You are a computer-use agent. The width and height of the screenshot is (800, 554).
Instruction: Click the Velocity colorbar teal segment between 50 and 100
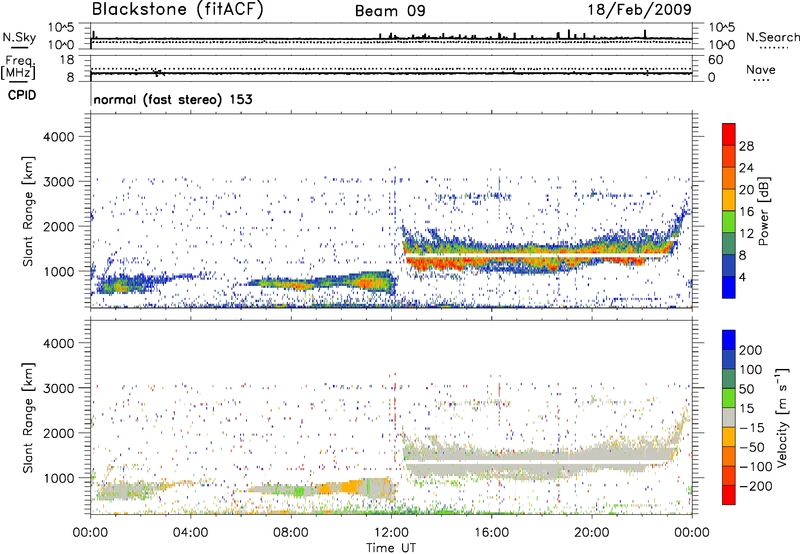(729, 379)
